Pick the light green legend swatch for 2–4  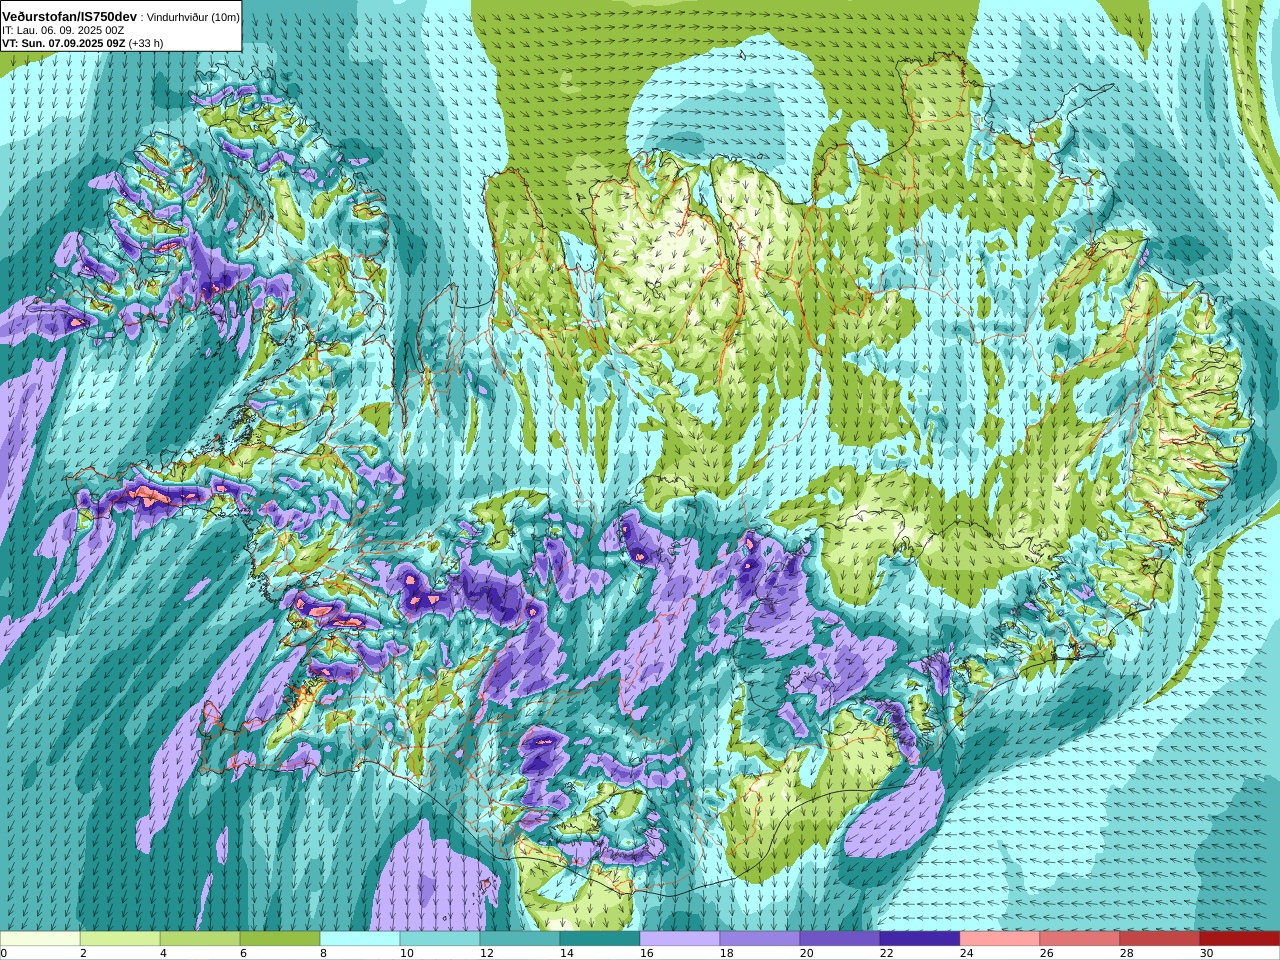(120, 939)
